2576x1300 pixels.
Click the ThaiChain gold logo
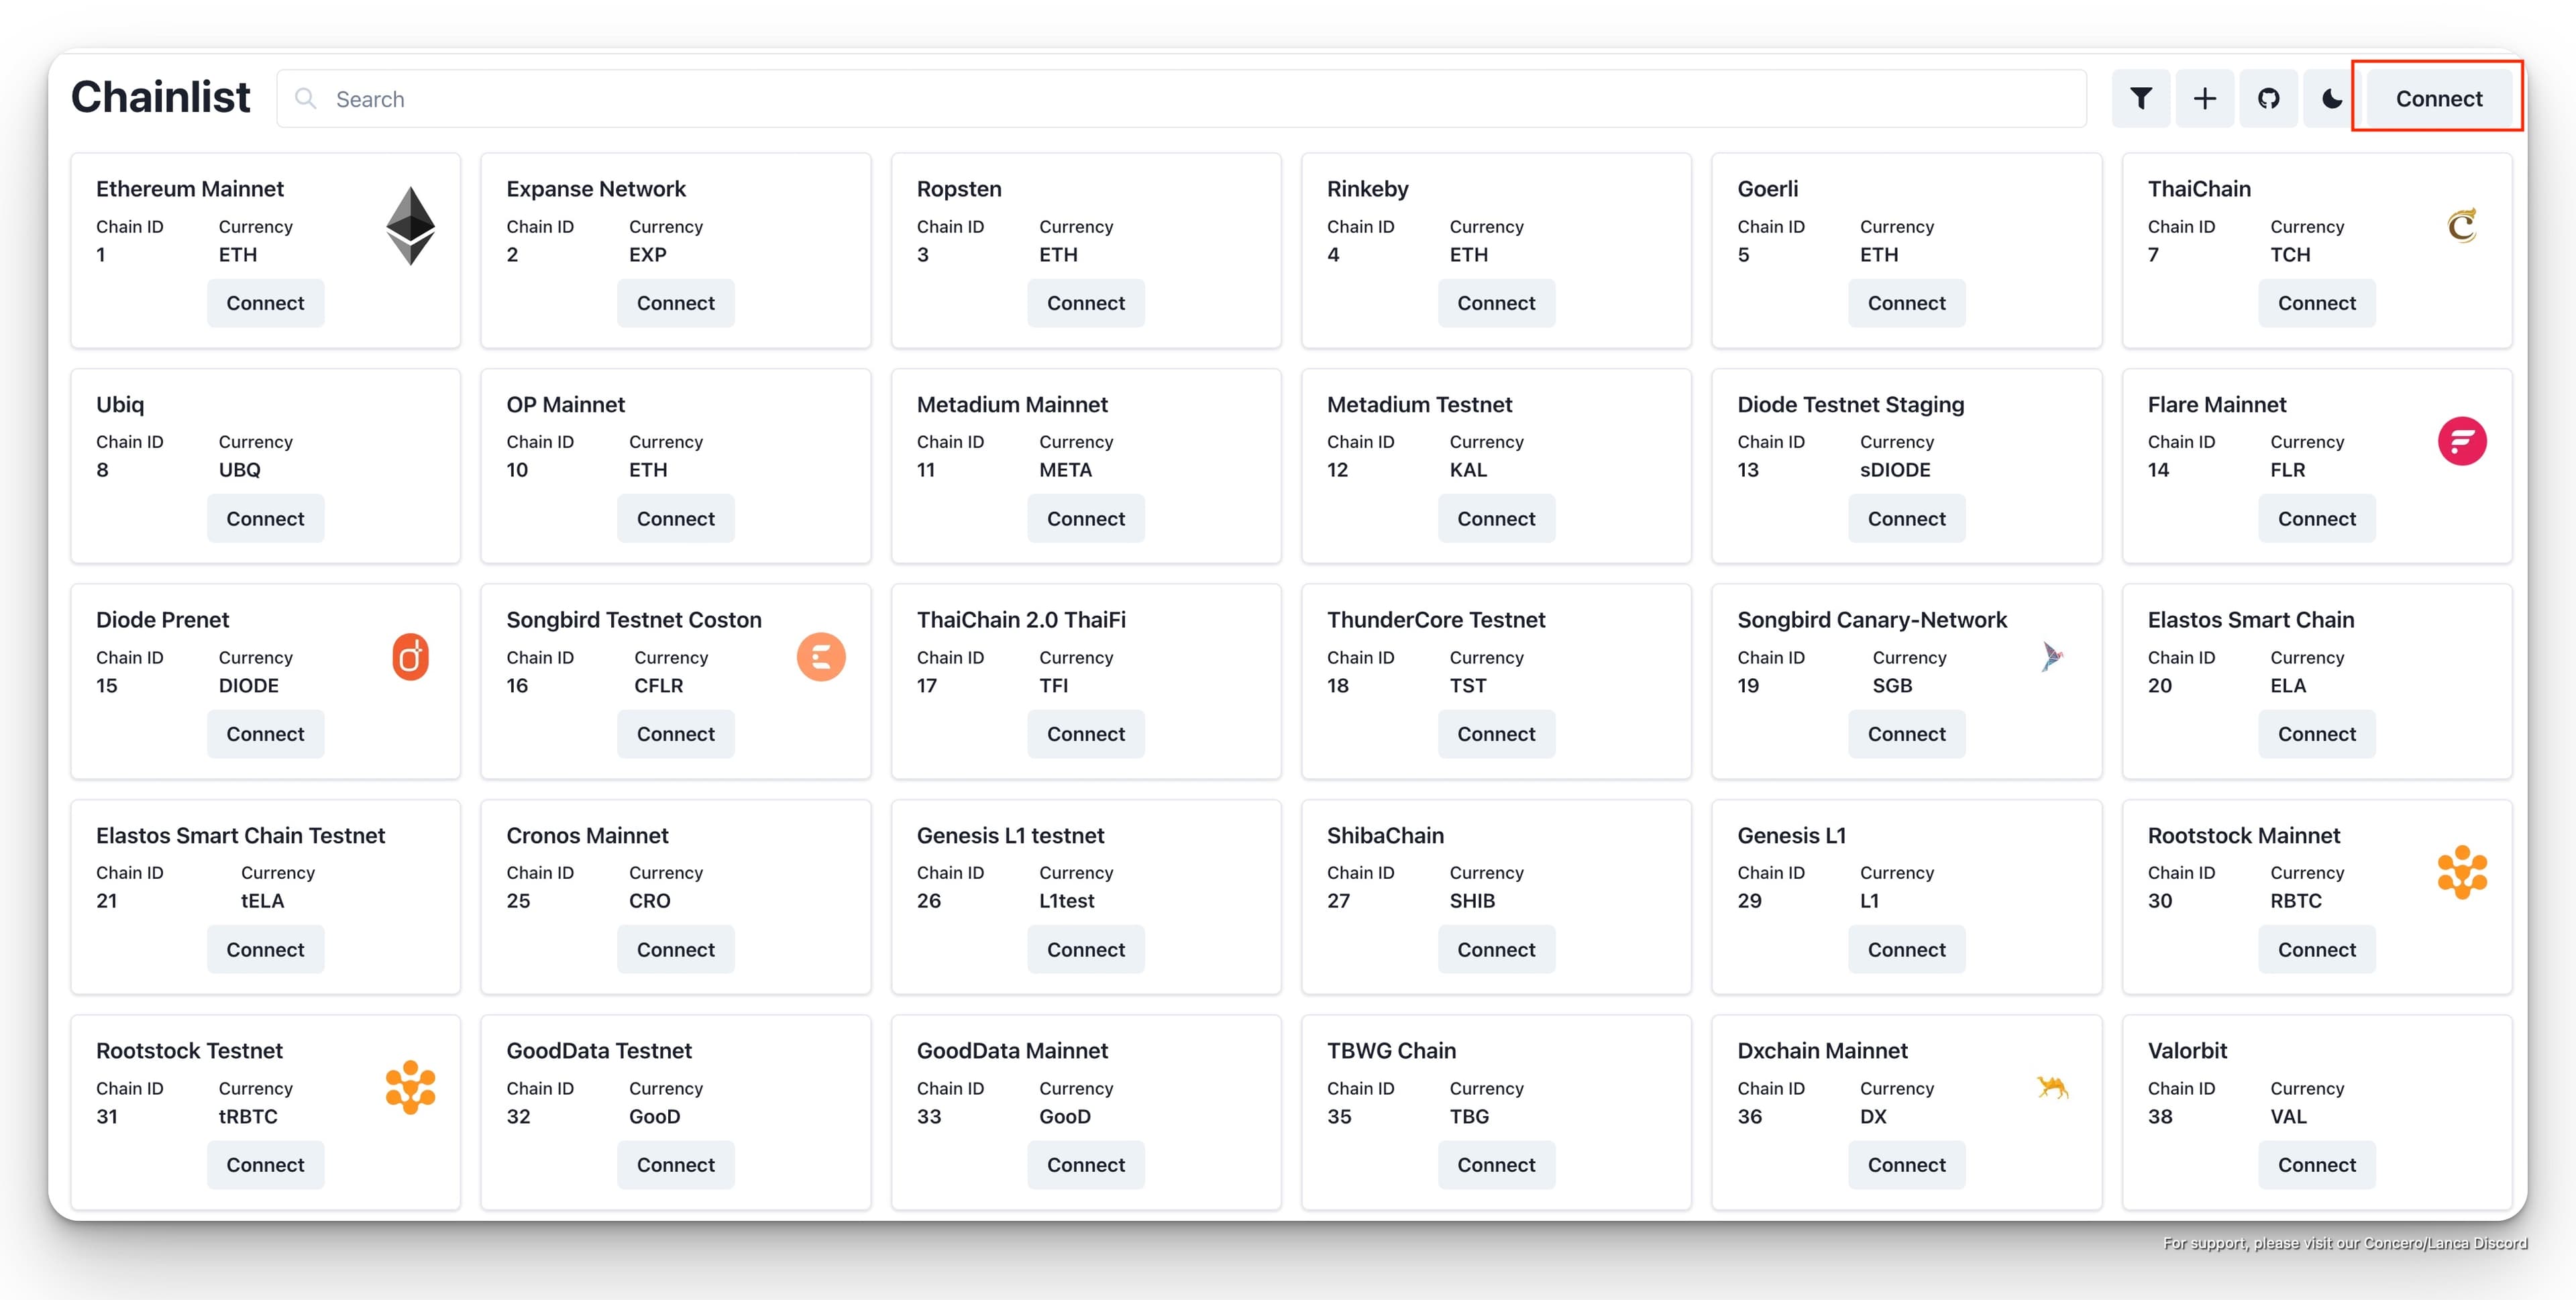(x=2461, y=226)
